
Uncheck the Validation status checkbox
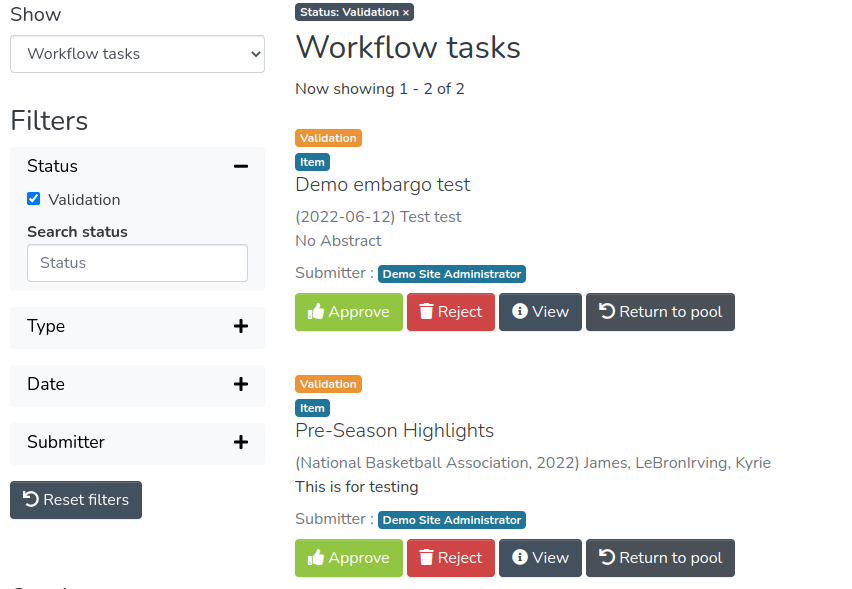point(34,199)
